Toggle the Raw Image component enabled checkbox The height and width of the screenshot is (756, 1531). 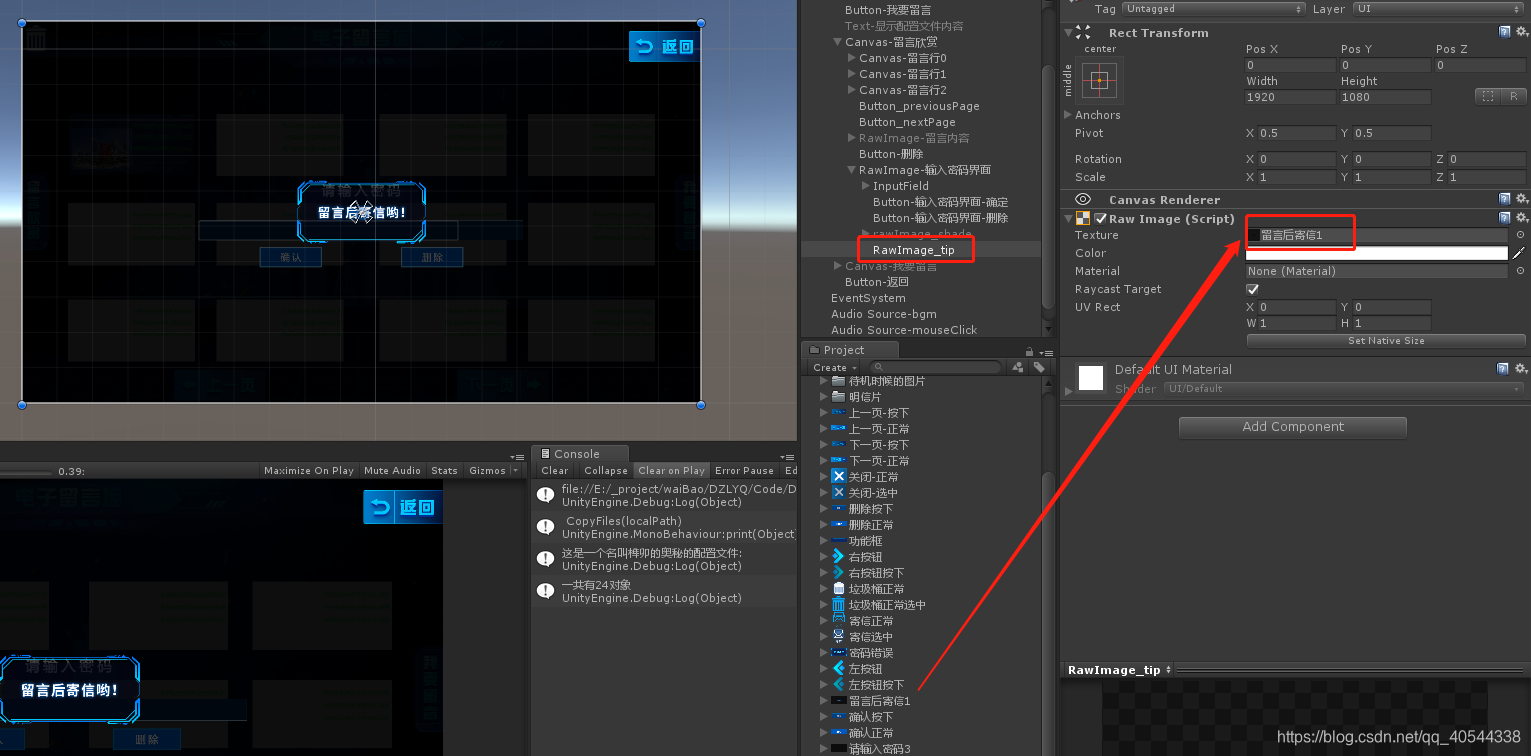point(1101,219)
